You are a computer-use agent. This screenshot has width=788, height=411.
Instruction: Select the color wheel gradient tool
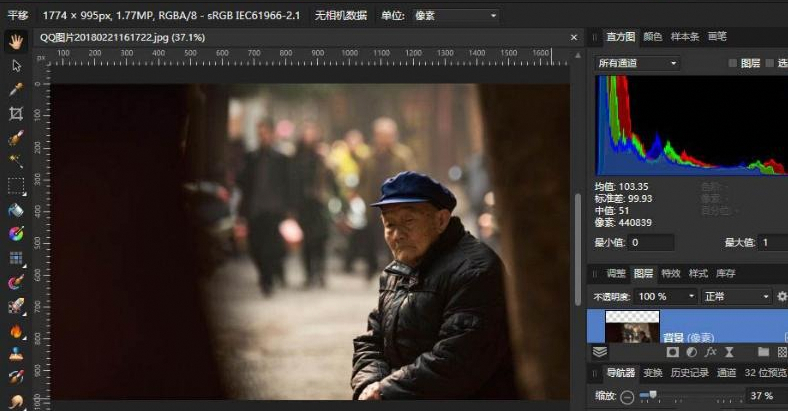[x=16, y=234]
